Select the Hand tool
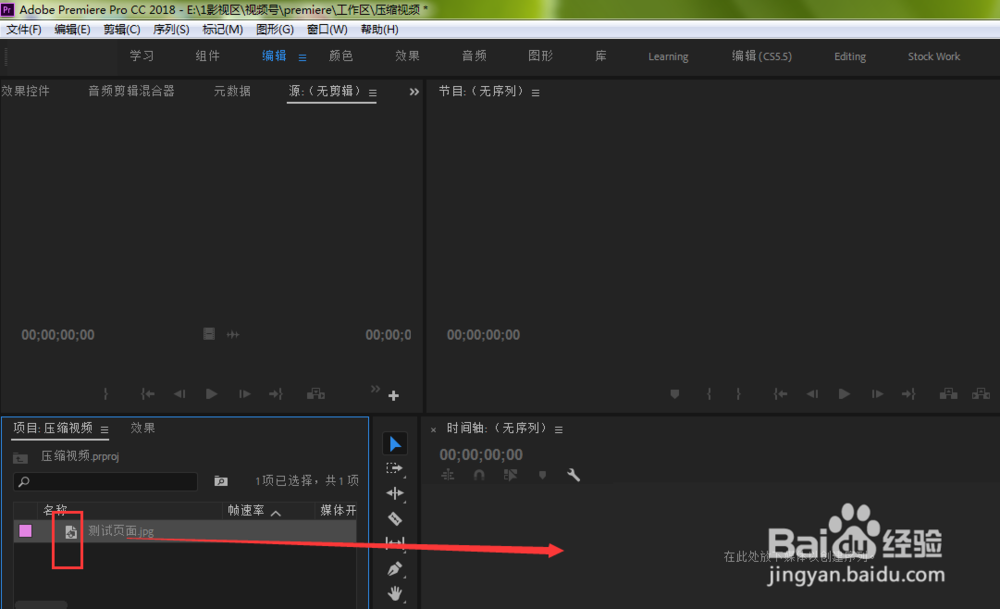 point(395,594)
